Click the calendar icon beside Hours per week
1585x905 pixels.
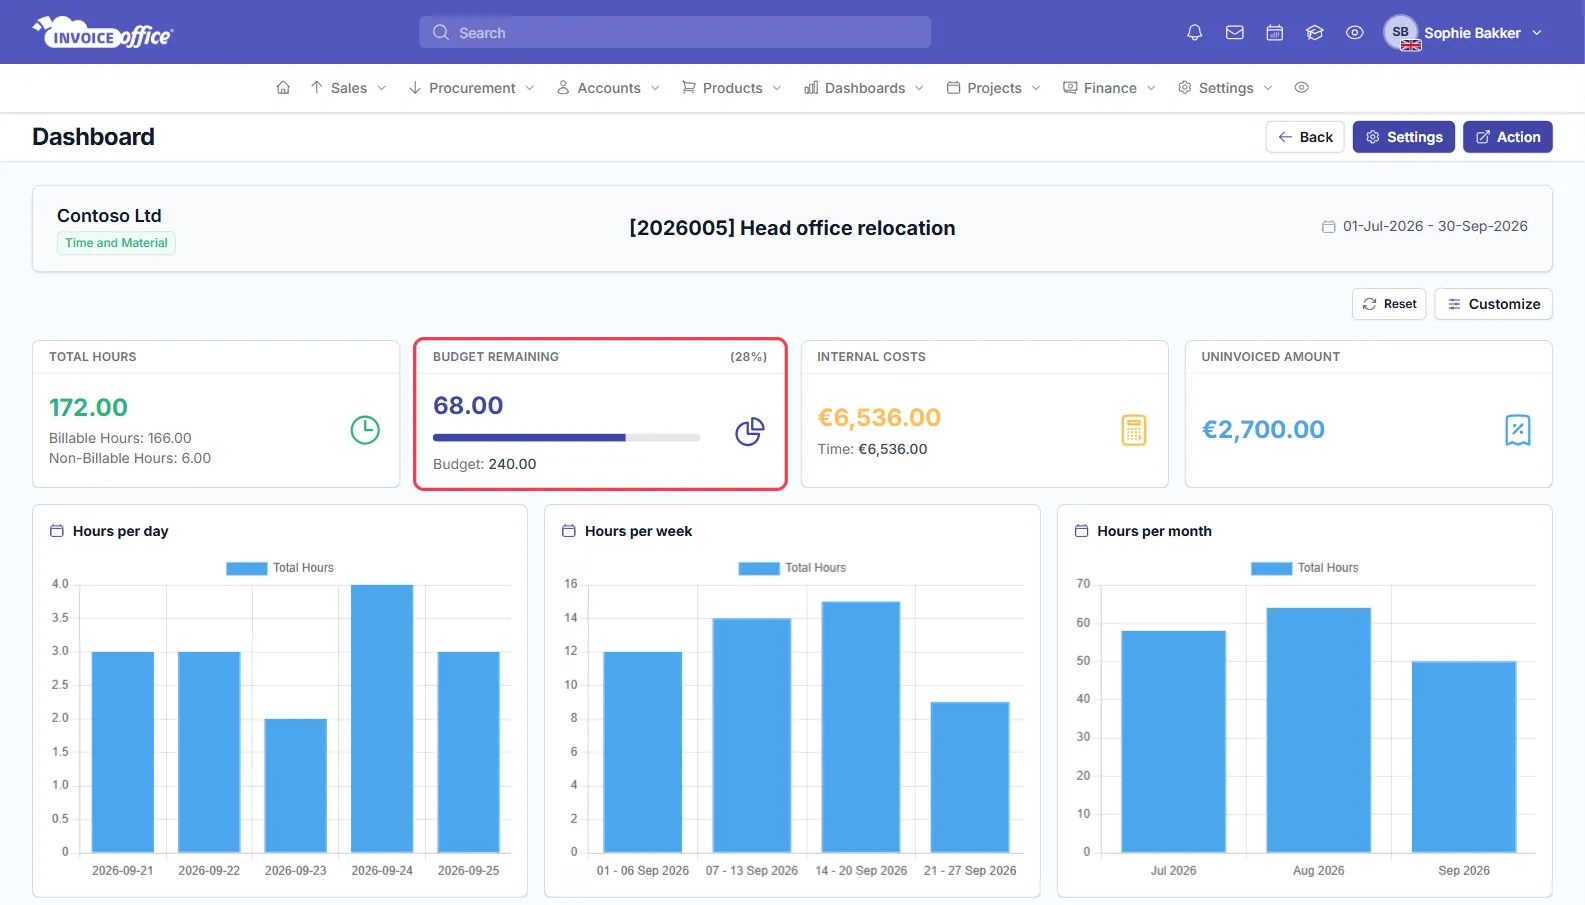pos(569,531)
